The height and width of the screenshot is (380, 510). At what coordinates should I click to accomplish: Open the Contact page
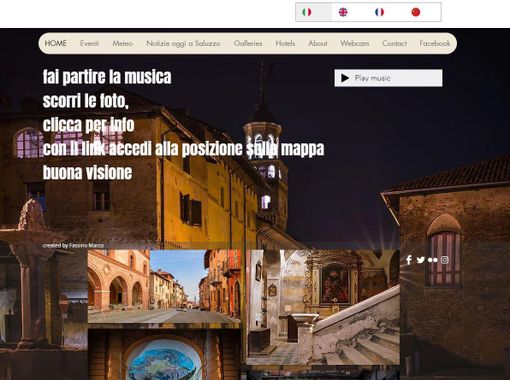pyautogui.click(x=394, y=43)
